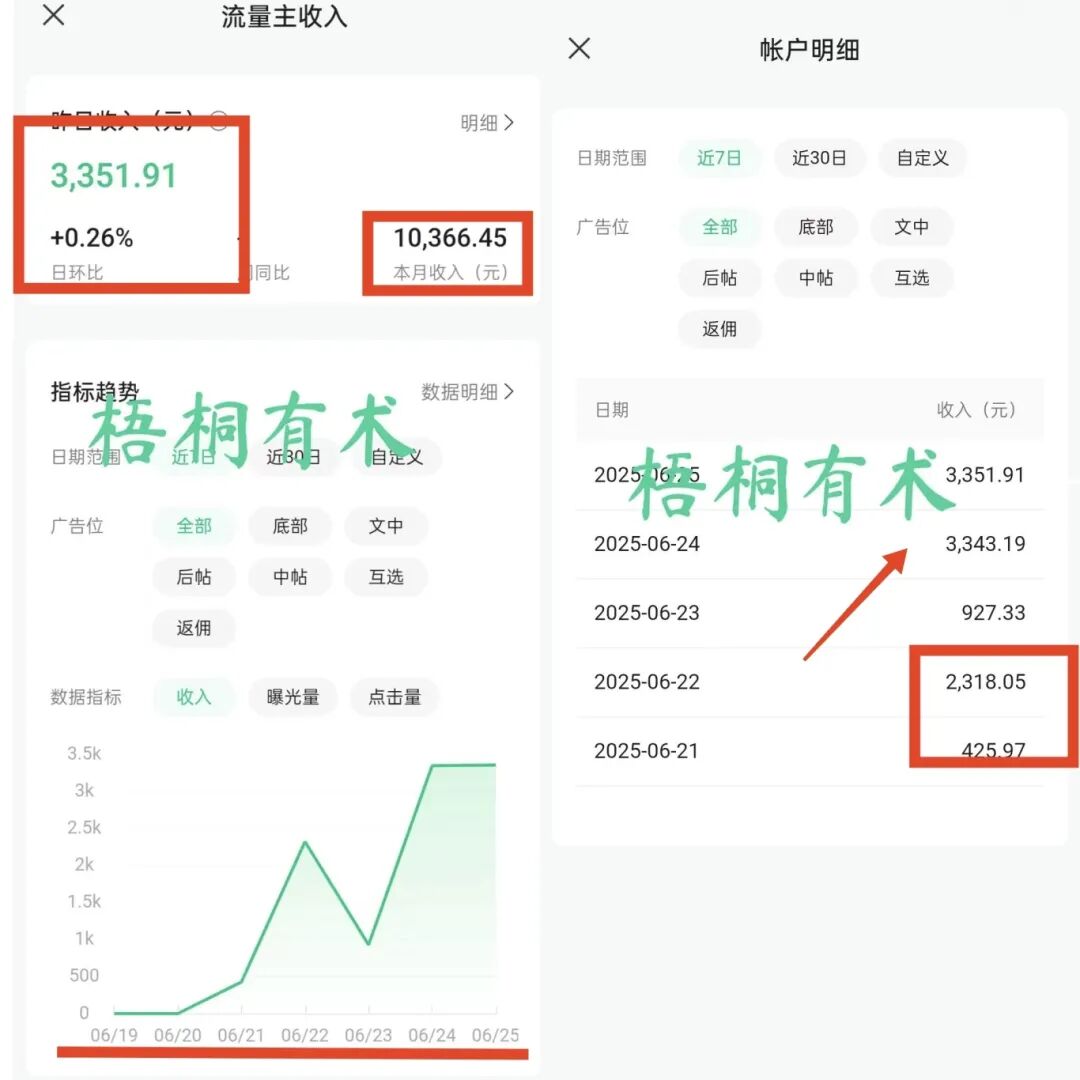Expand 数据明细 next to 指标趋势
Viewport: 1080px width, 1080px height.
(467, 392)
